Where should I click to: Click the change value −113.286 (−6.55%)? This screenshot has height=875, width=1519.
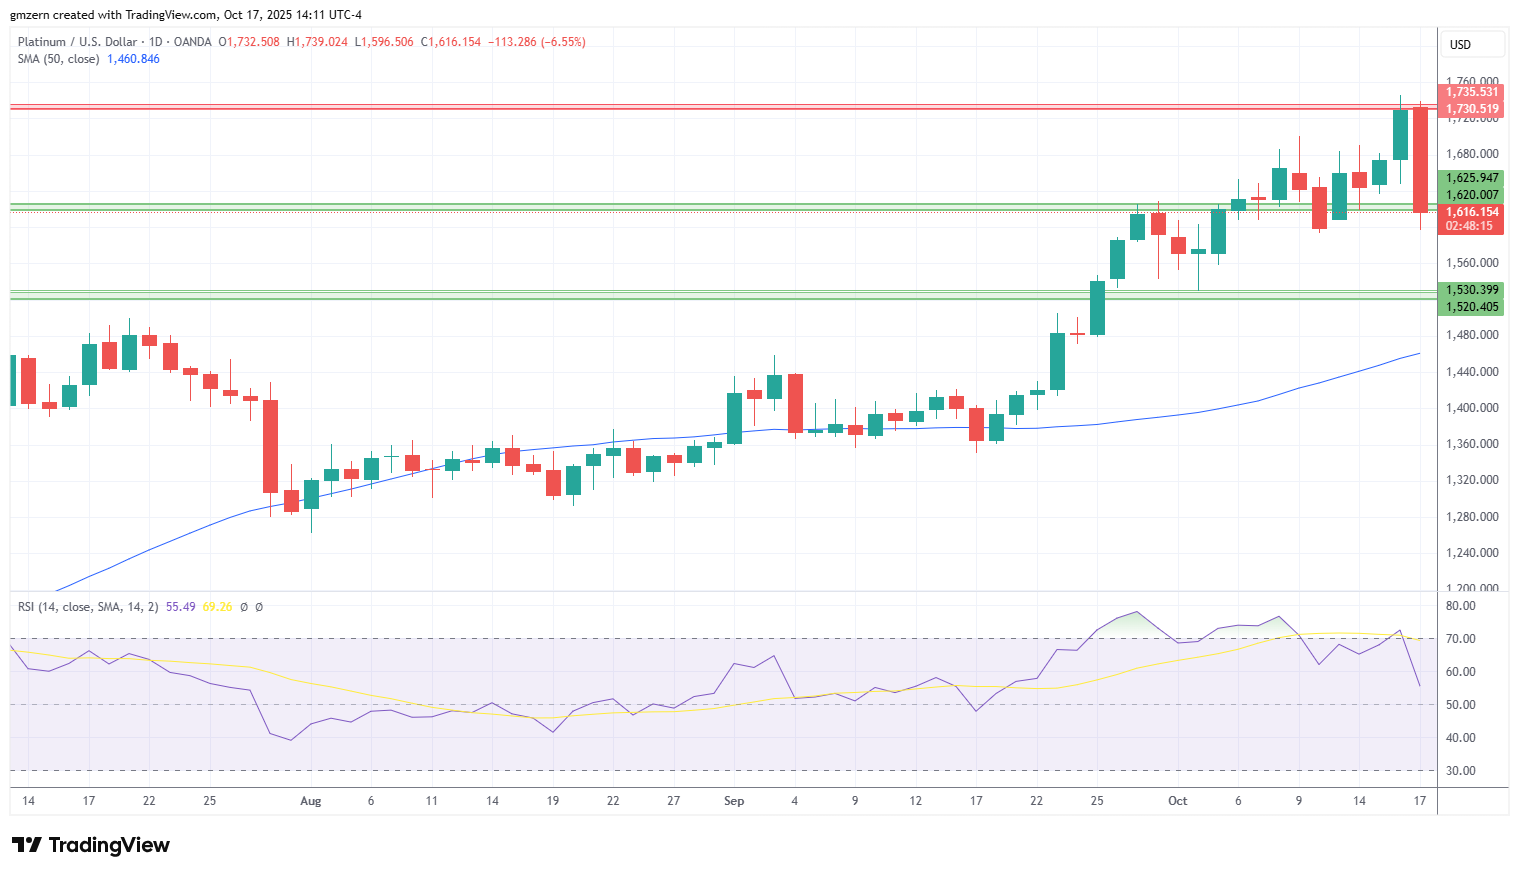point(537,42)
